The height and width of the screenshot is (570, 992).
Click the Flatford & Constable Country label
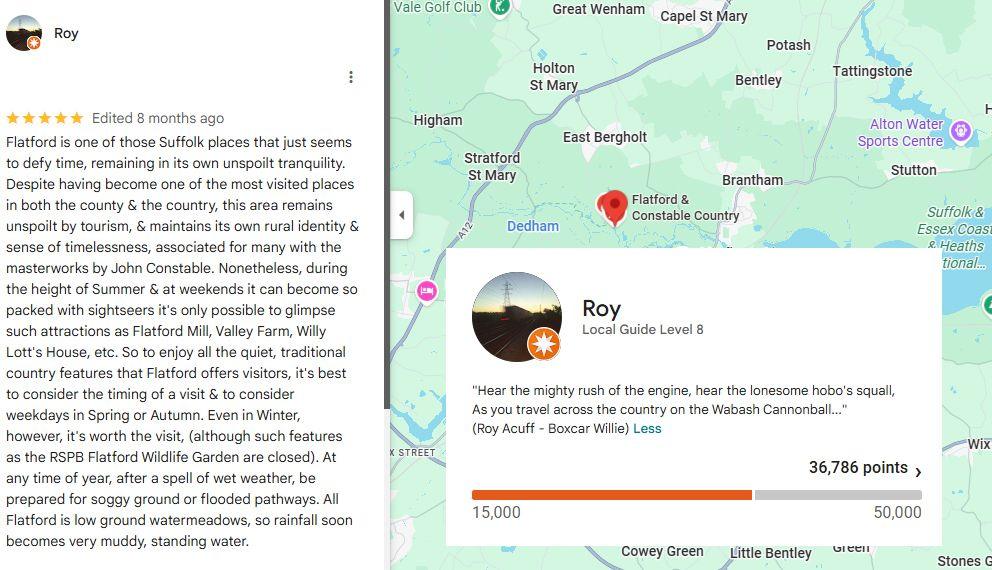point(685,208)
